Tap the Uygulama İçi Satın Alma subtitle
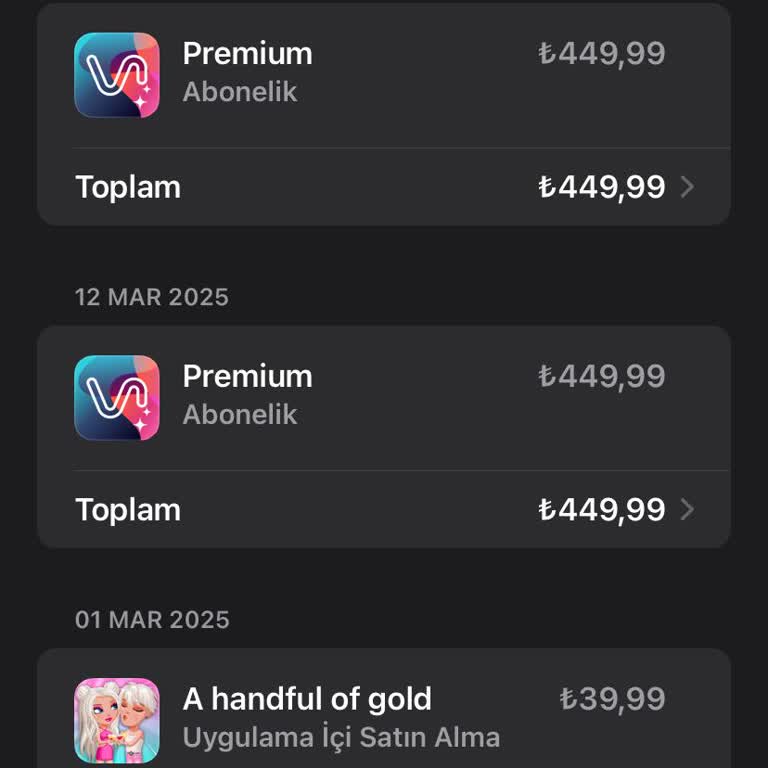The image size is (768, 768). [341, 738]
